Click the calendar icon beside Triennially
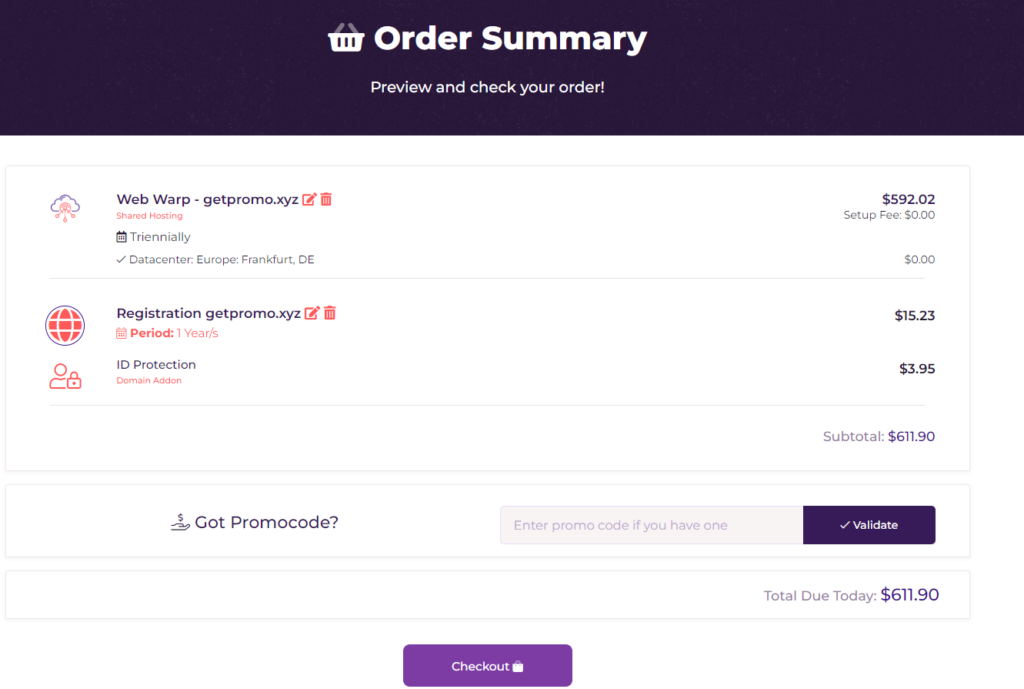This screenshot has width=1024, height=689. [x=121, y=237]
